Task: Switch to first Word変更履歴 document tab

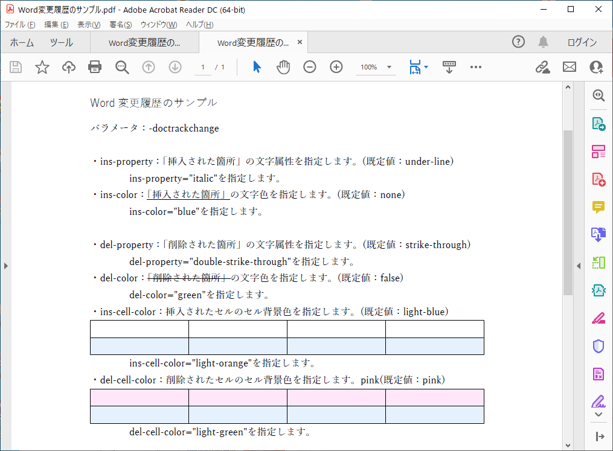Action: click(x=144, y=43)
